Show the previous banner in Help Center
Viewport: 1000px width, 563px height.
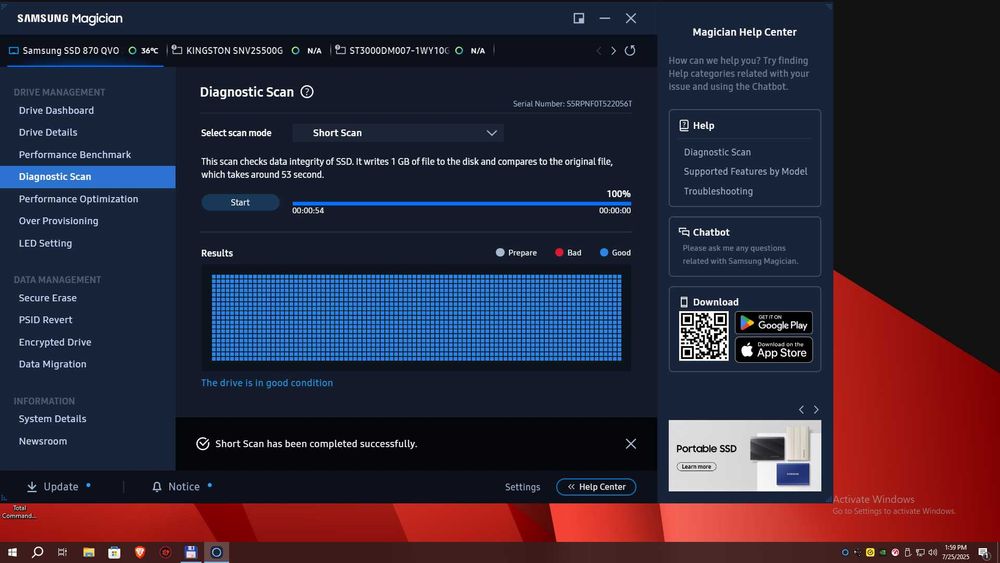(801, 410)
